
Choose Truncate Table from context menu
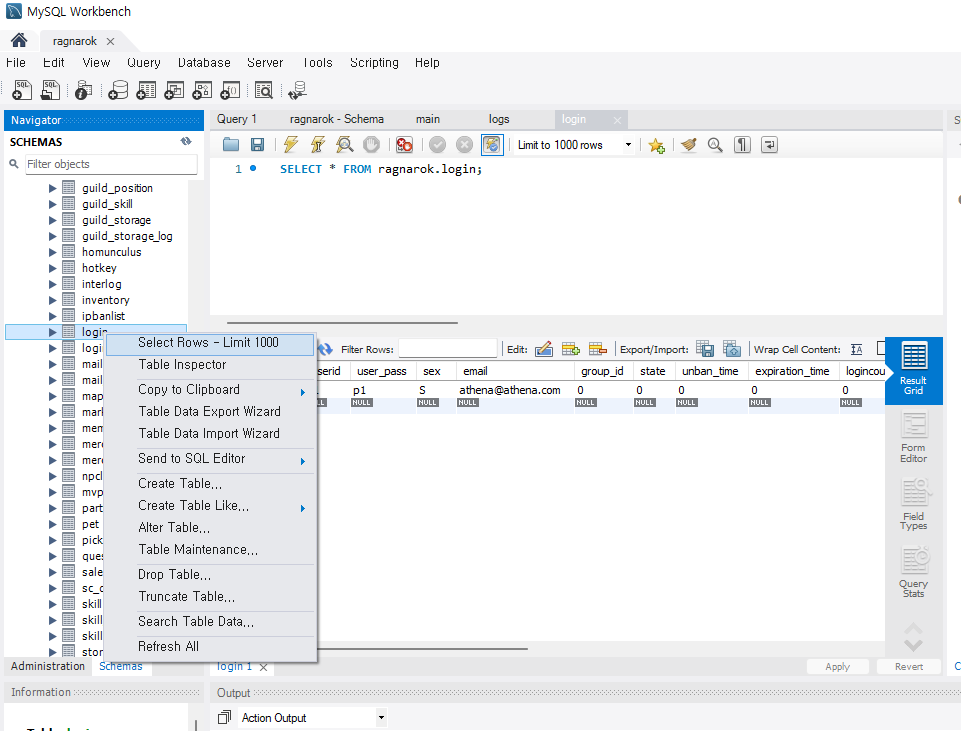(x=210, y=597)
